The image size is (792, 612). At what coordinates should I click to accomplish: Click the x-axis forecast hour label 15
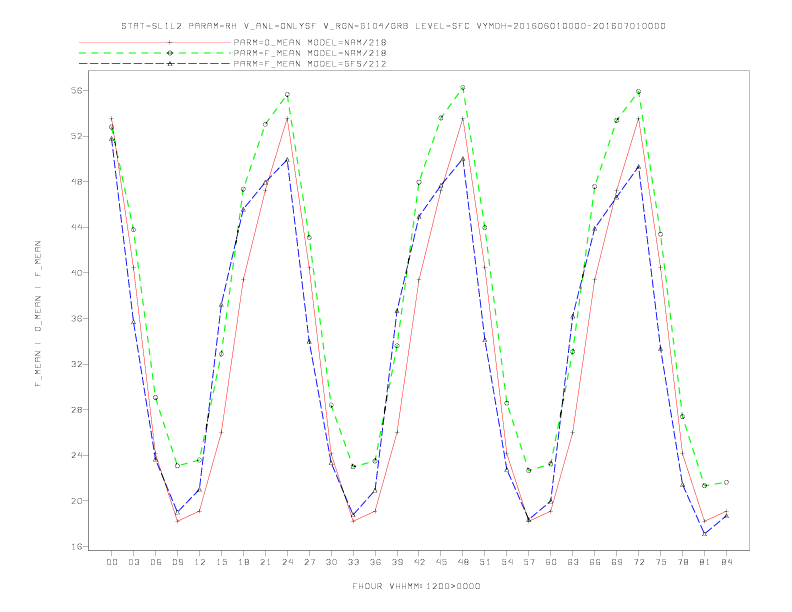point(221,562)
